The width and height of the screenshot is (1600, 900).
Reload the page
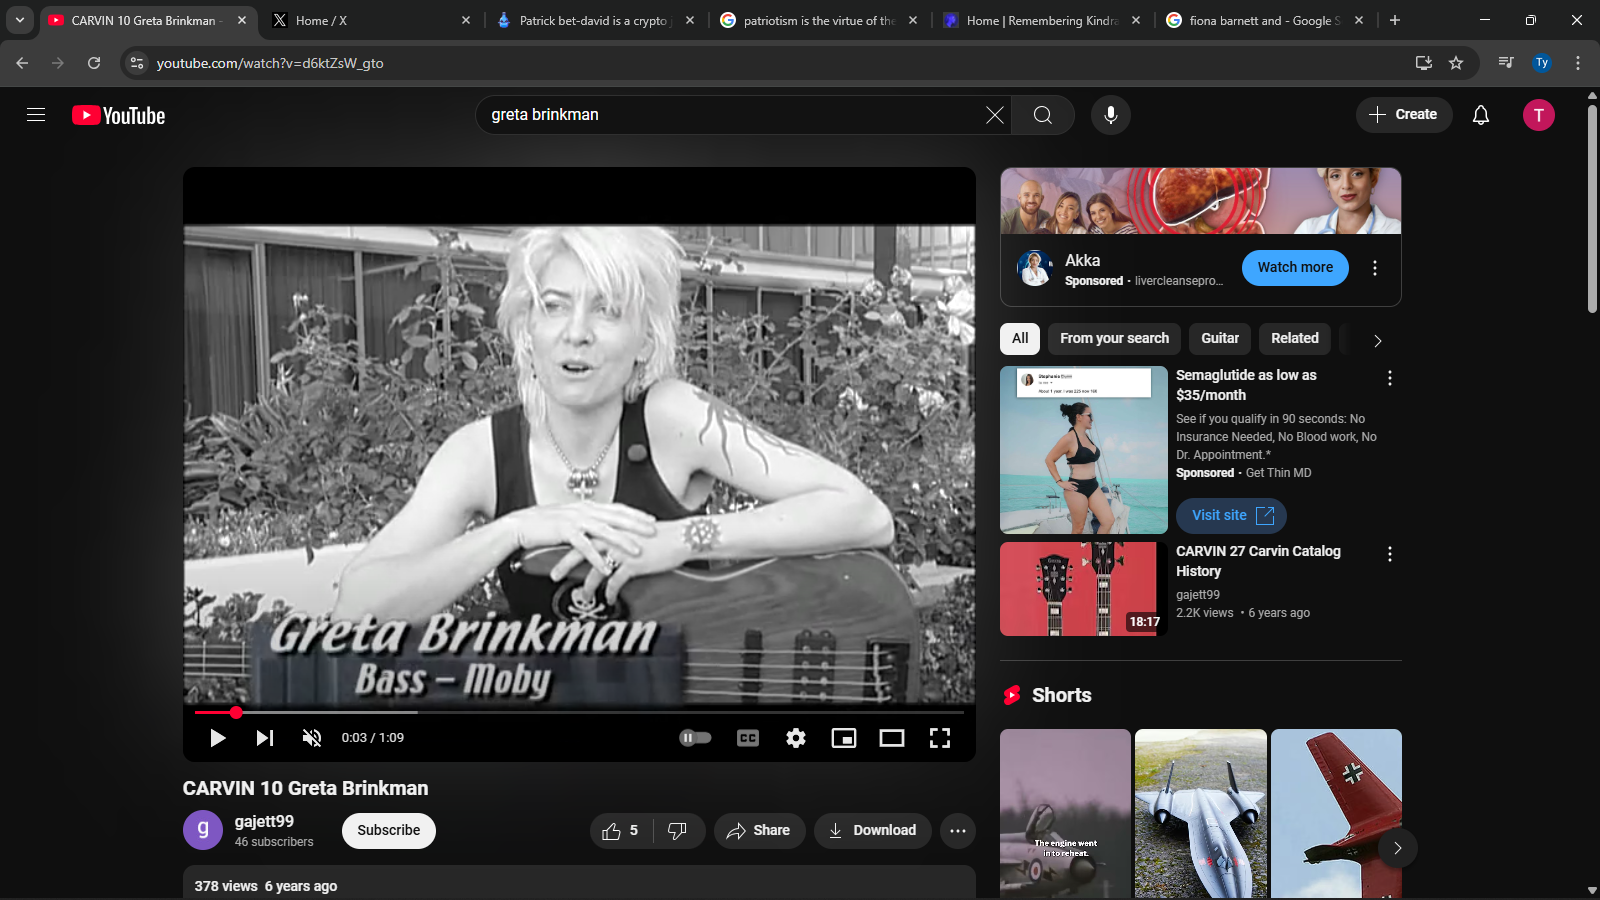tap(94, 63)
